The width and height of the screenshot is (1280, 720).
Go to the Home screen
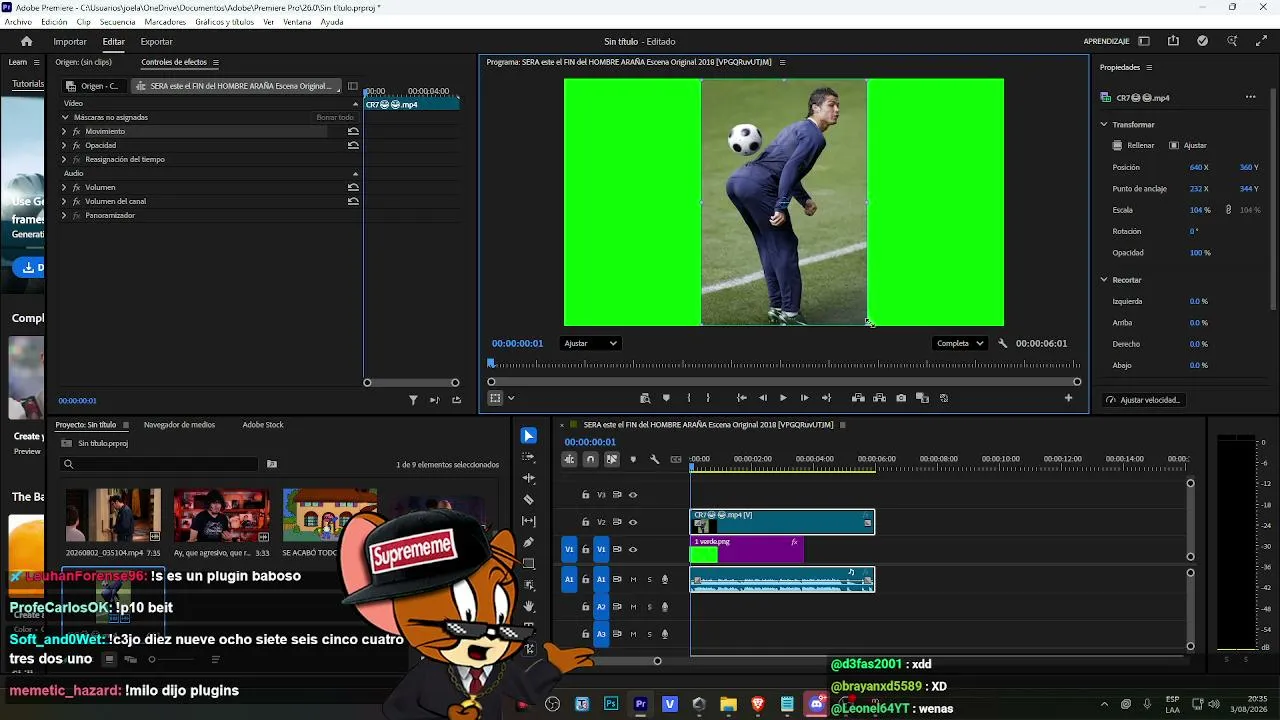tap(27, 41)
